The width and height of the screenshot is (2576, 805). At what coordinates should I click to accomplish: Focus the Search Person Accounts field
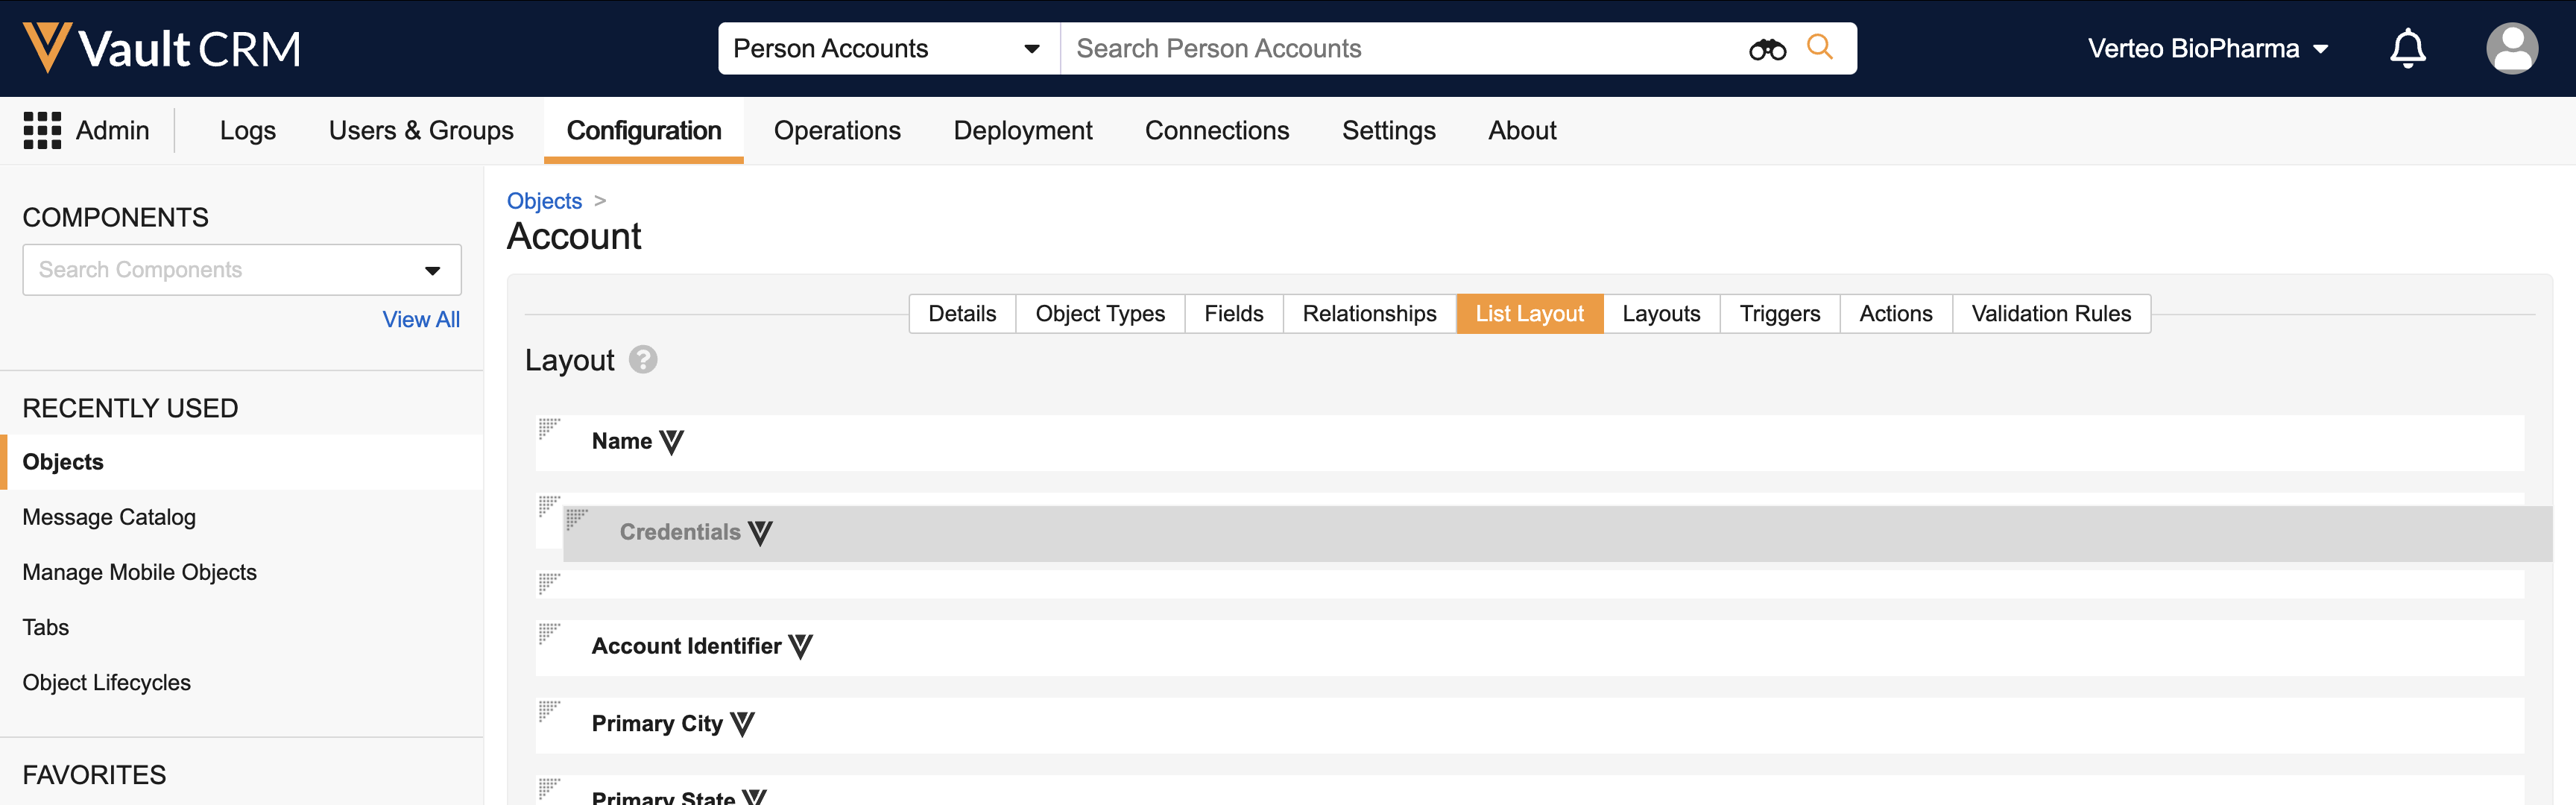tap(1400, 49)
